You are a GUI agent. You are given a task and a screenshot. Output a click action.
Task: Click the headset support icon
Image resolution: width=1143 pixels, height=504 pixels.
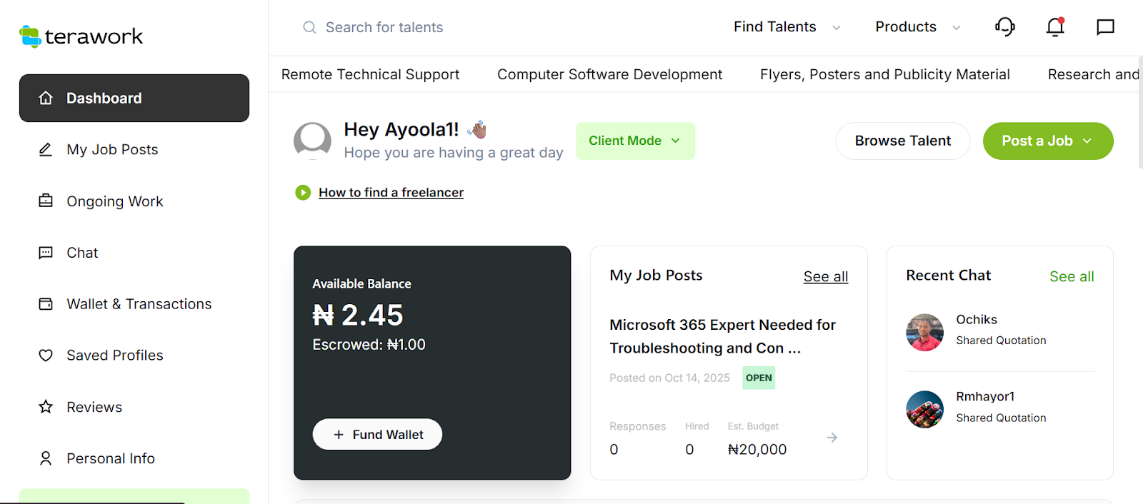point(1005,27)
